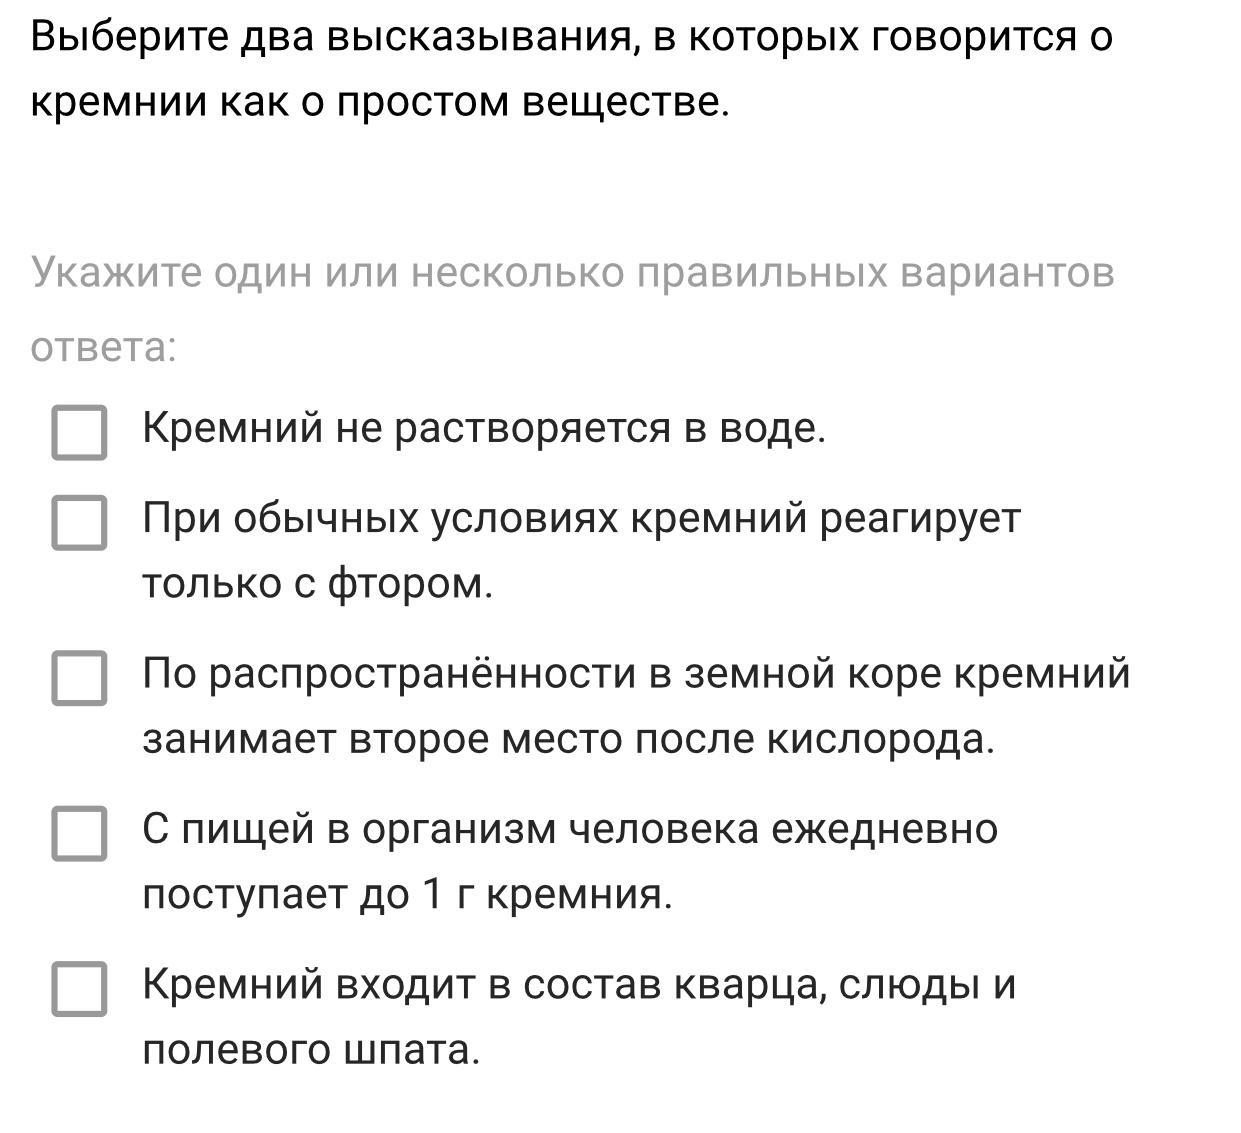This screenshot has width=1241, height=1133.
Task: Tick checkbox for 'реагирует только с фтором' statement
Action: tap(79, 522)
